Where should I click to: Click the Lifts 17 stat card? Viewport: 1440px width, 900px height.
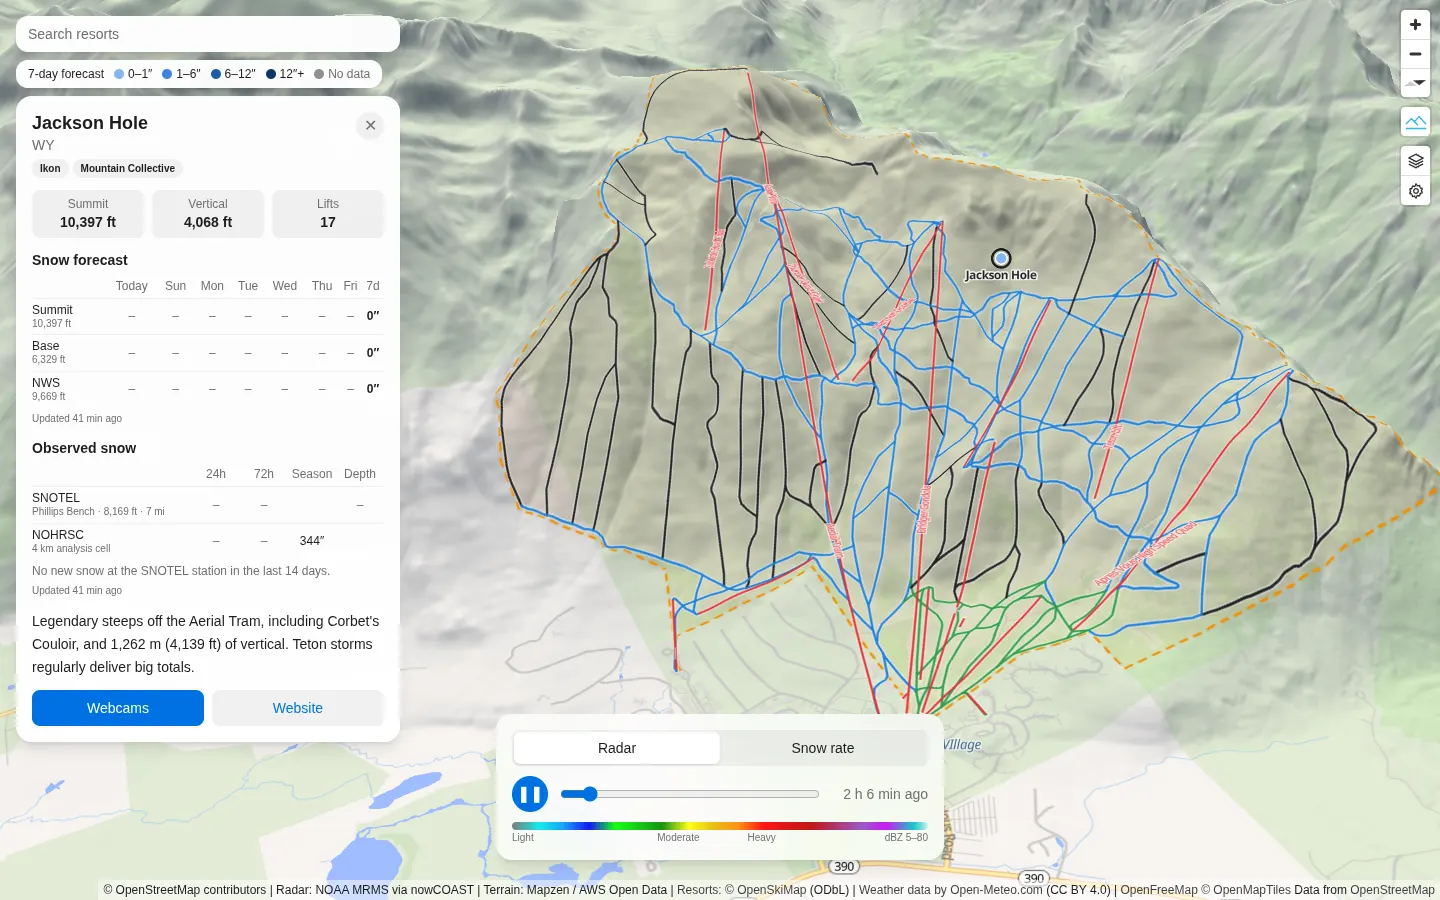pyautogui.click(x=328, y=214)
